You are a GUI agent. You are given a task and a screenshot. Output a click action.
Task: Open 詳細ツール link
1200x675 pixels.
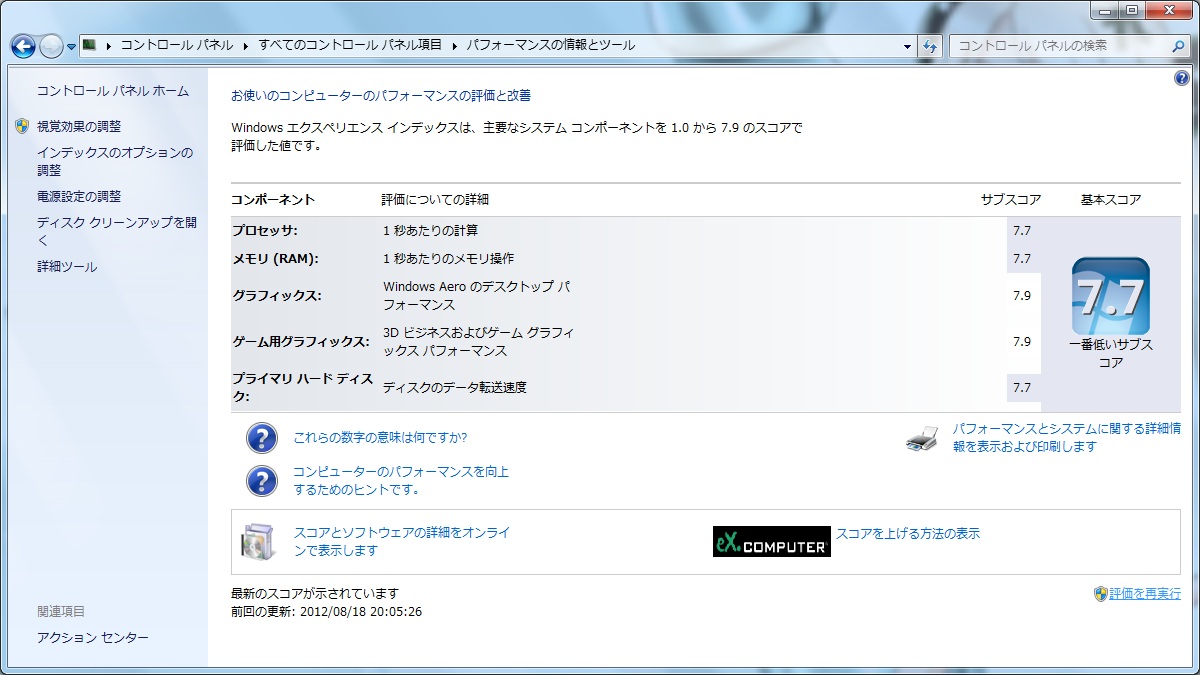coord(66,267)
